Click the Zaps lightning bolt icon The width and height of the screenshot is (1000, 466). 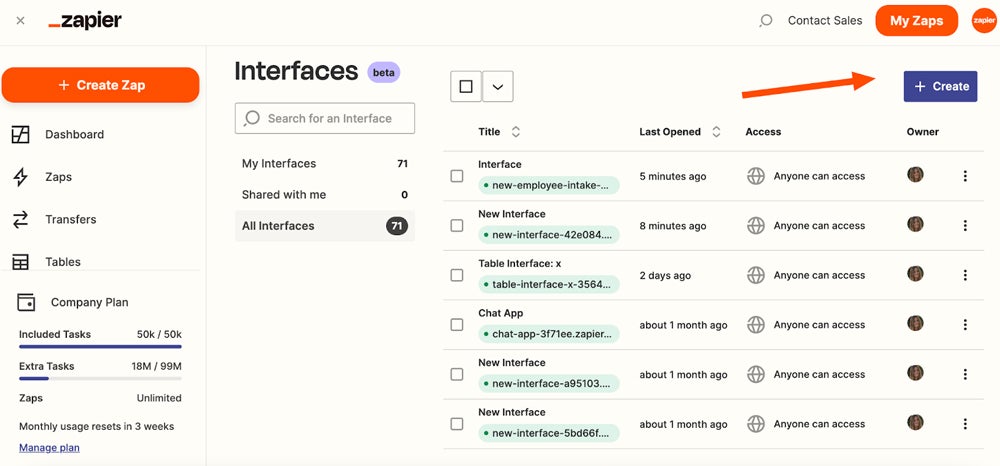click(20, 177)
